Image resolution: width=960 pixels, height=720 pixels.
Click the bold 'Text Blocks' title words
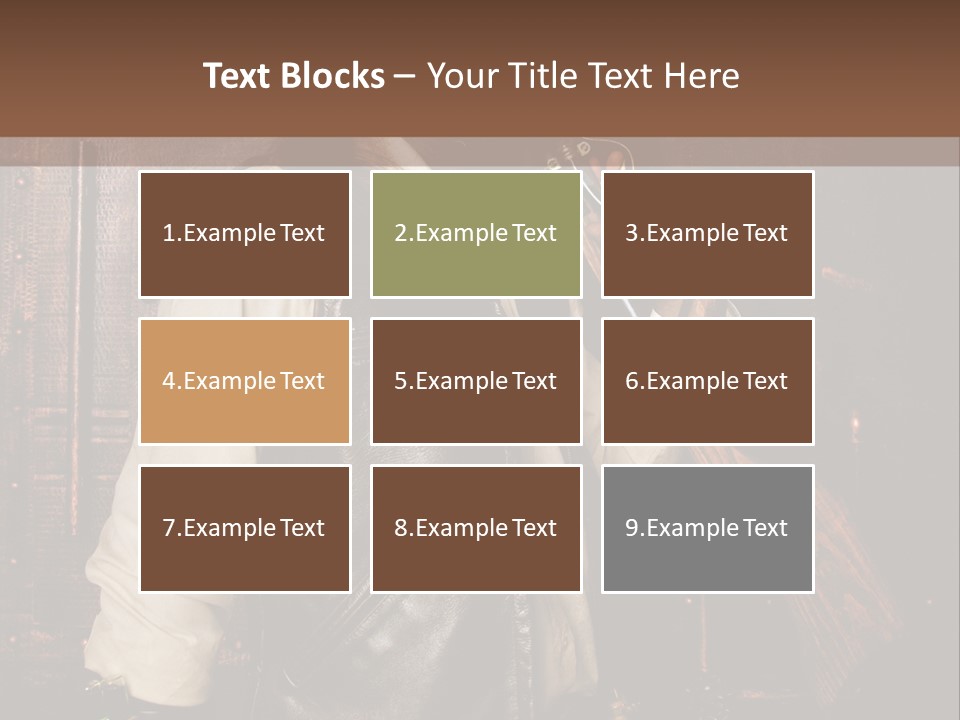[x=294, y=76]
